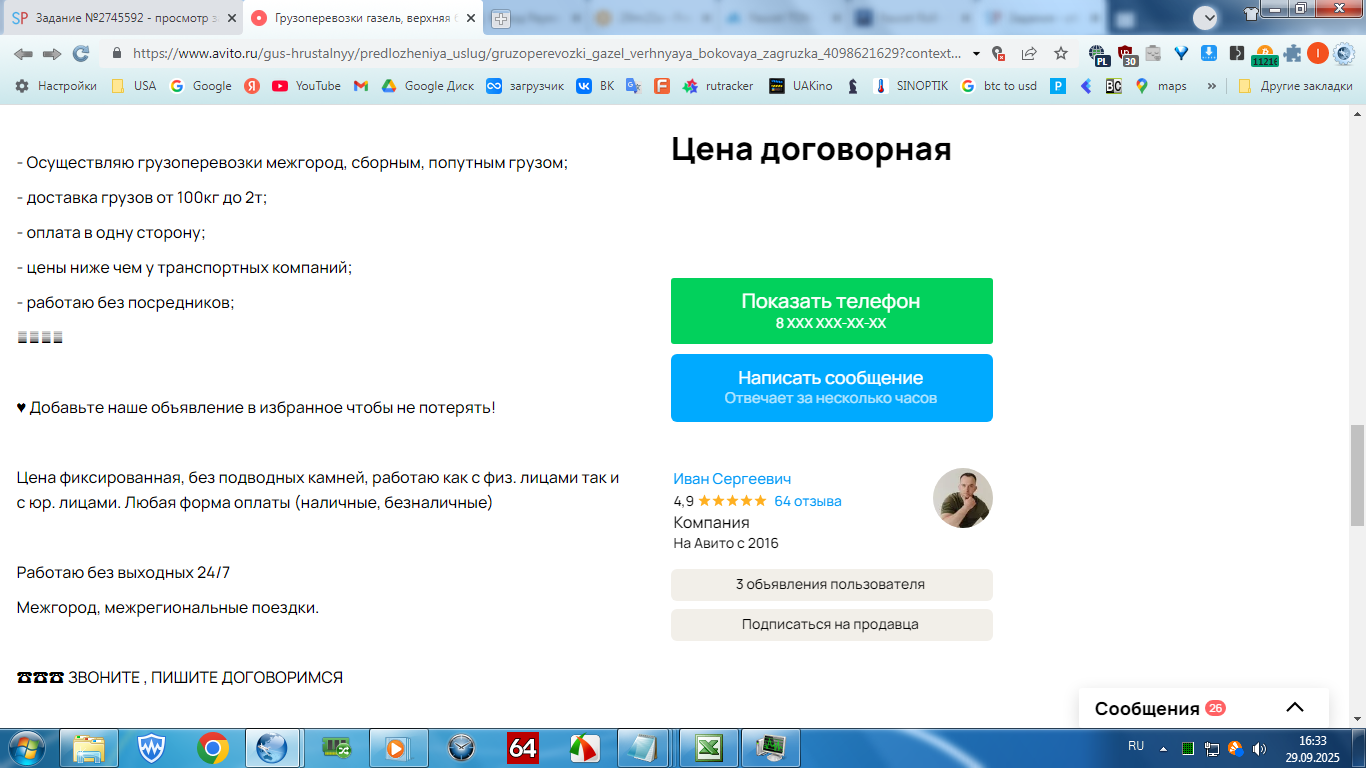Click the seller avatar photo
The width and height of the screenshot is (1366, 768).
(963, 498)
